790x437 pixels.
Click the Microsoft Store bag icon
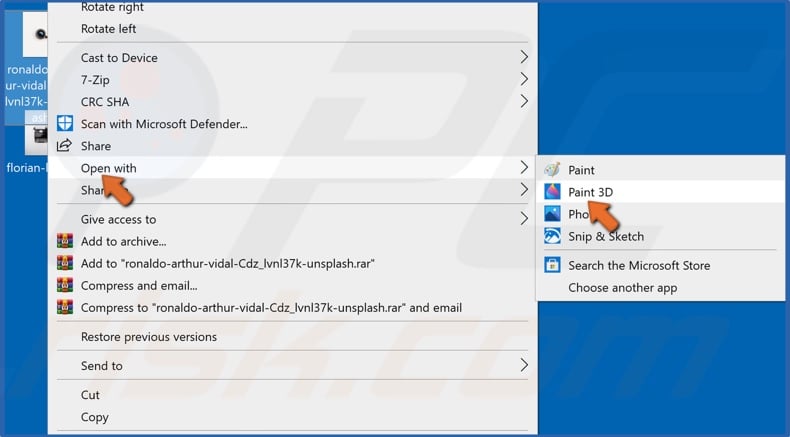click(x=552, y=265)
